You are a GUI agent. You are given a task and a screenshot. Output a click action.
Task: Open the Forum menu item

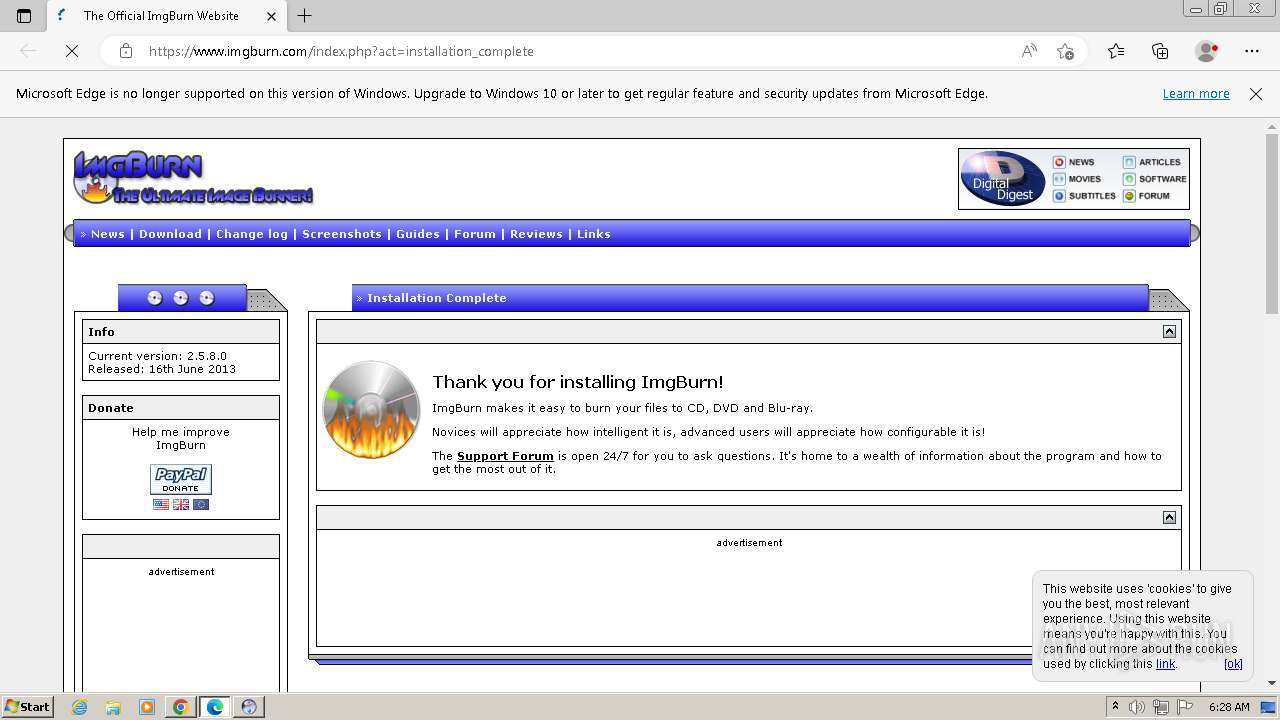[475, 234]
